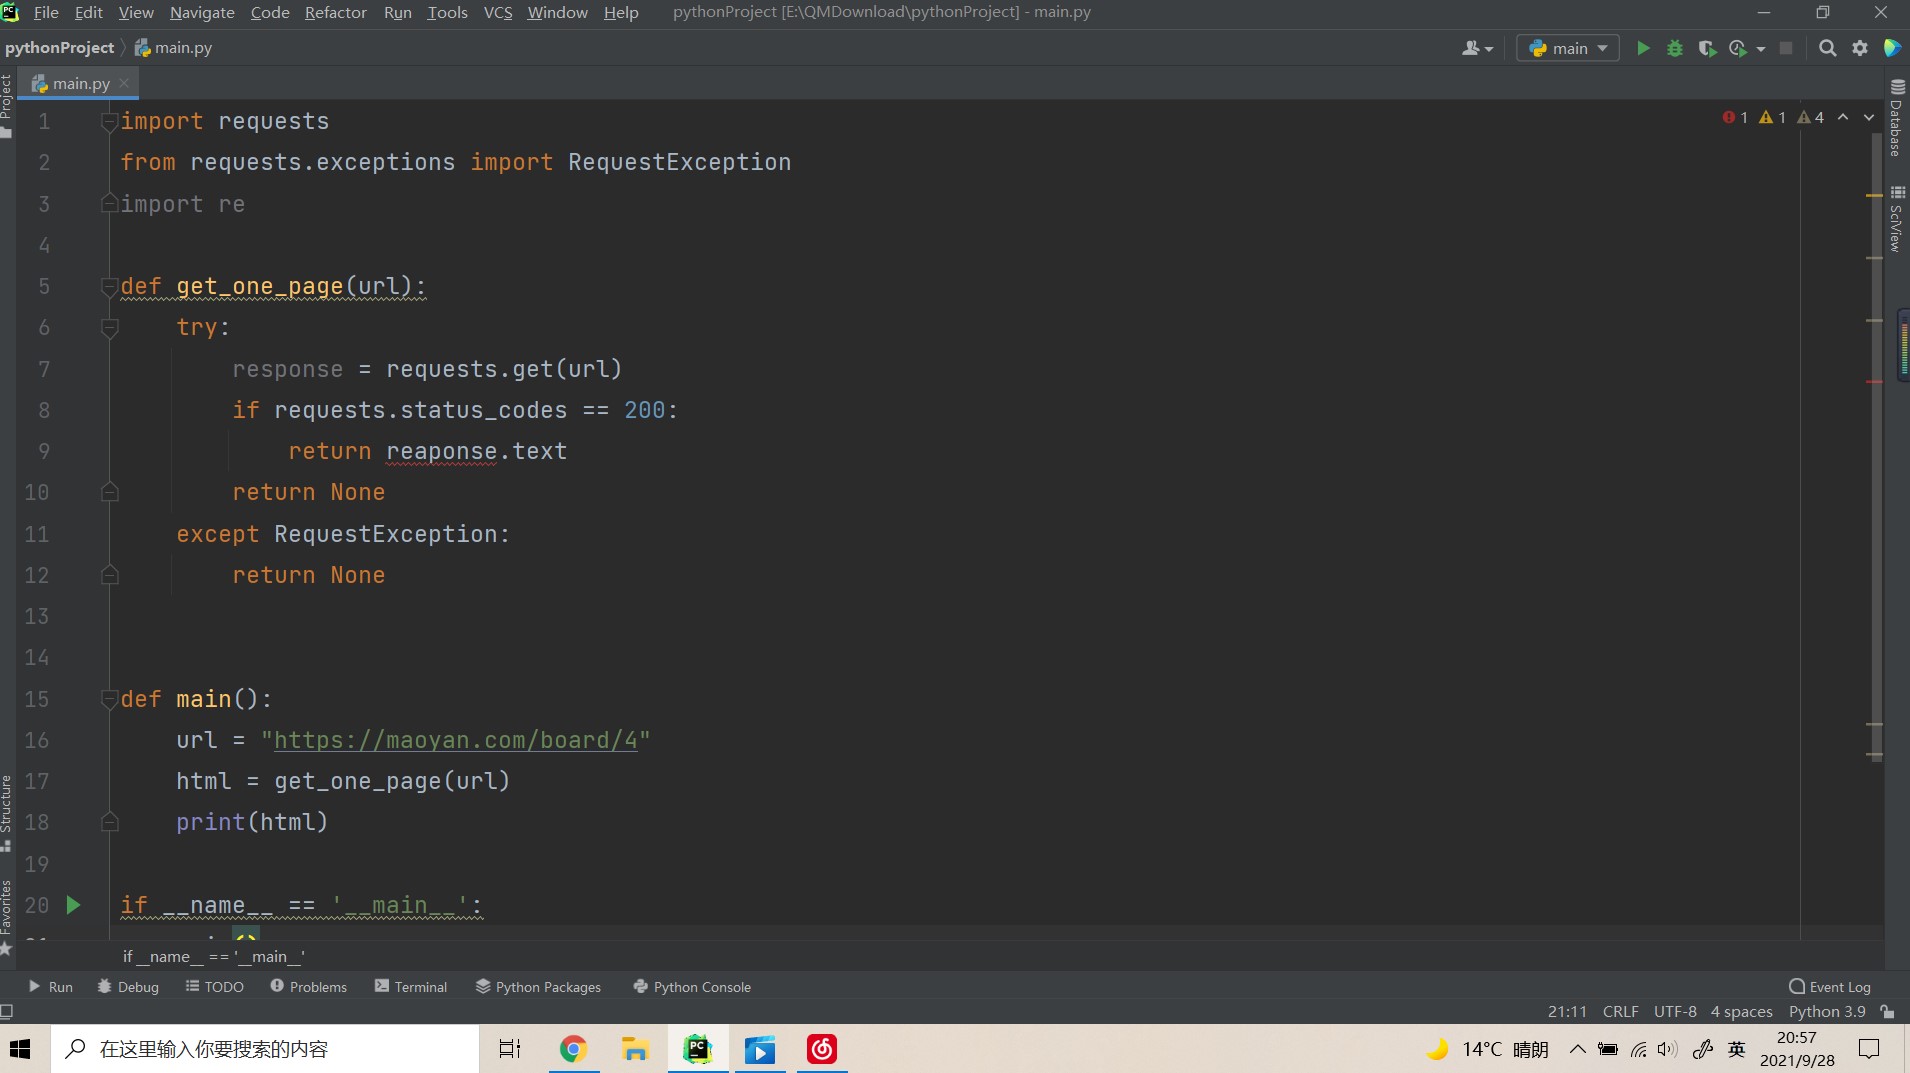Open the Python Packages tool window

coord(538,986)
